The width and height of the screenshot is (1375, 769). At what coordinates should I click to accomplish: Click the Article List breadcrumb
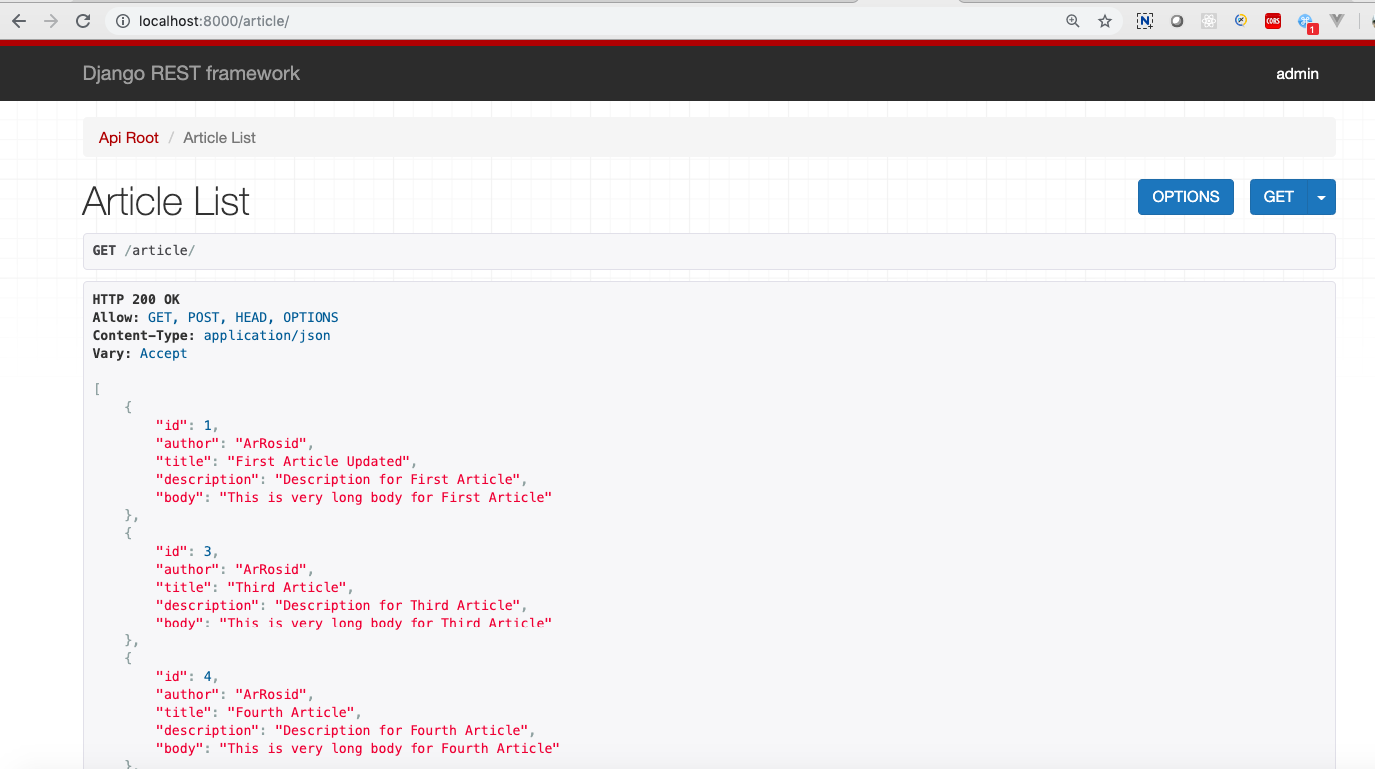[x=219, y=138]
